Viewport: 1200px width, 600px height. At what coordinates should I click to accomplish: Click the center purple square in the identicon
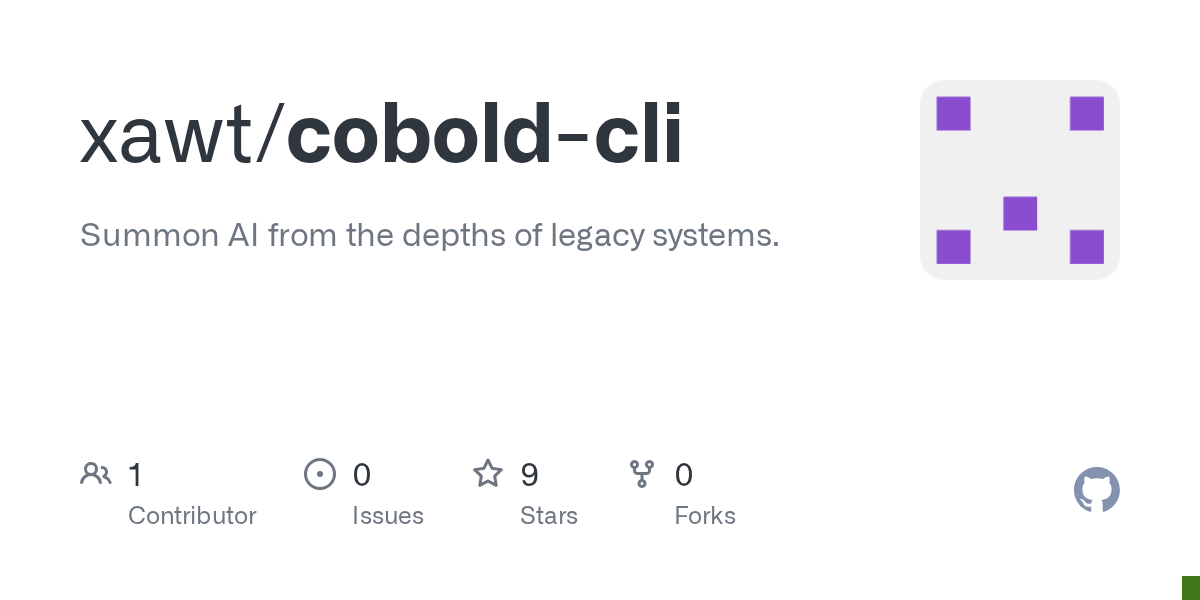(1020, 213)
